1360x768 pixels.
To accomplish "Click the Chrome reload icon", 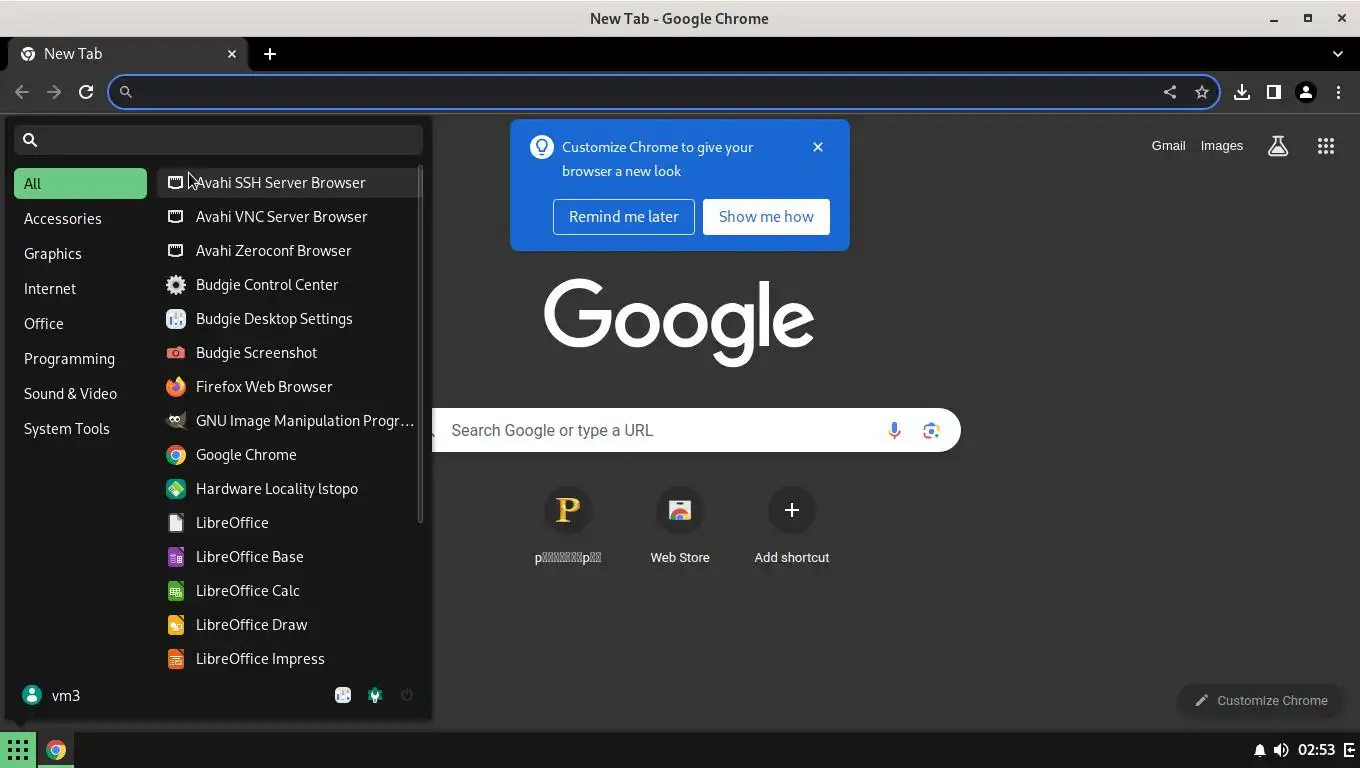I will (x=86, y=92).
